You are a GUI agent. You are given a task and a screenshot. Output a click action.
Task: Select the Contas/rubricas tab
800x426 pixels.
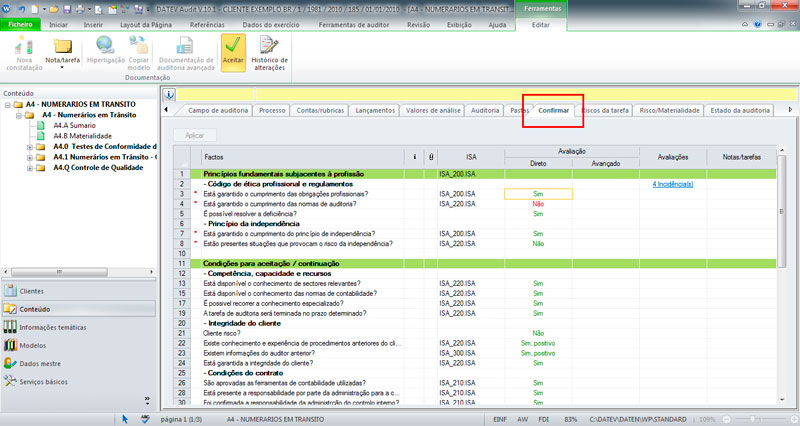pyautogui.click(x=320, y=110)
